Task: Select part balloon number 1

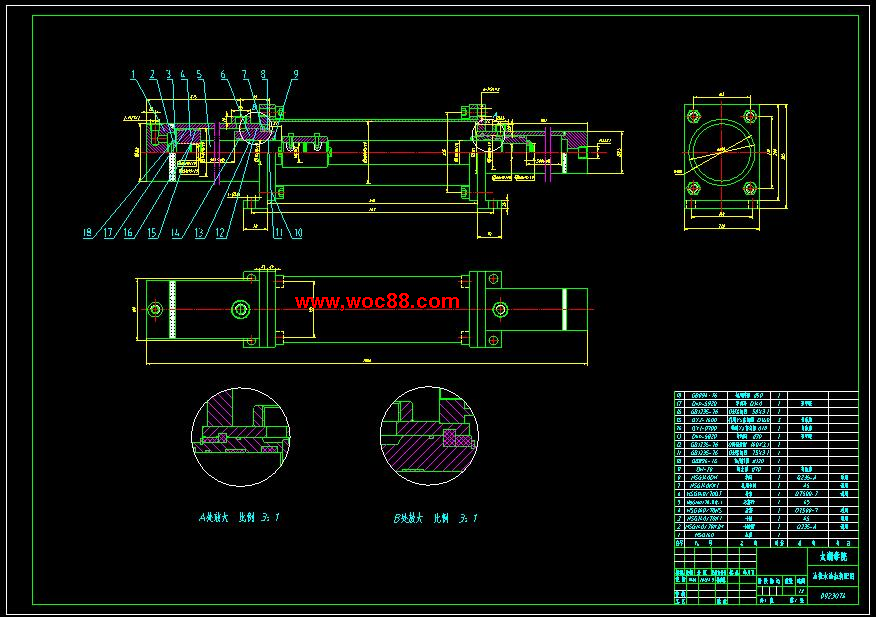Action: point(133,75)
